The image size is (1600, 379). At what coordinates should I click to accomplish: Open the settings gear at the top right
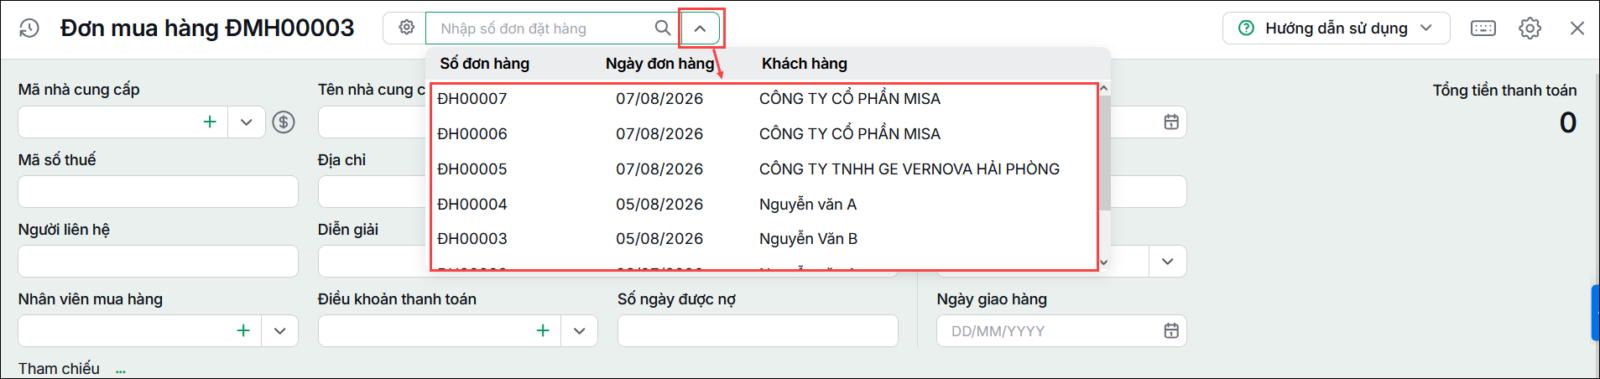click(x=1530, y=28)
